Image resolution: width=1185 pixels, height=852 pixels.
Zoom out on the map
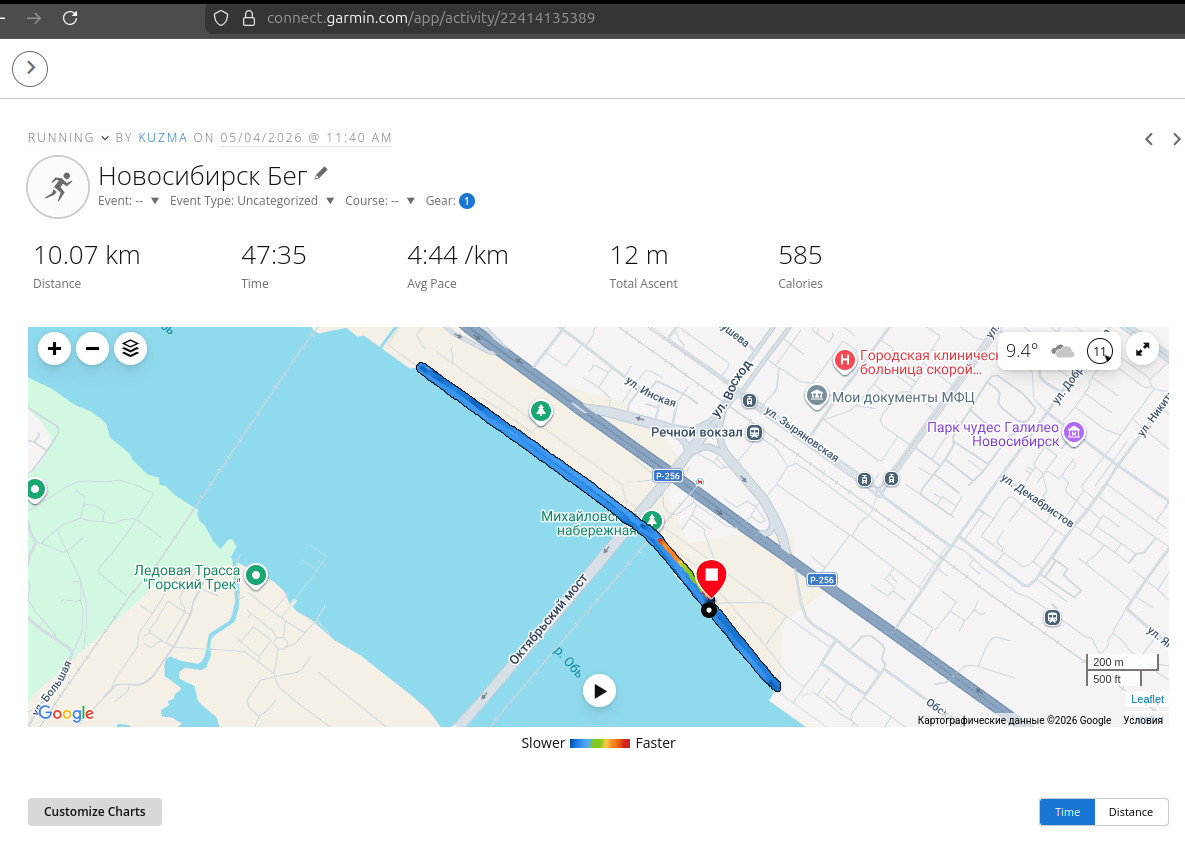92,349
